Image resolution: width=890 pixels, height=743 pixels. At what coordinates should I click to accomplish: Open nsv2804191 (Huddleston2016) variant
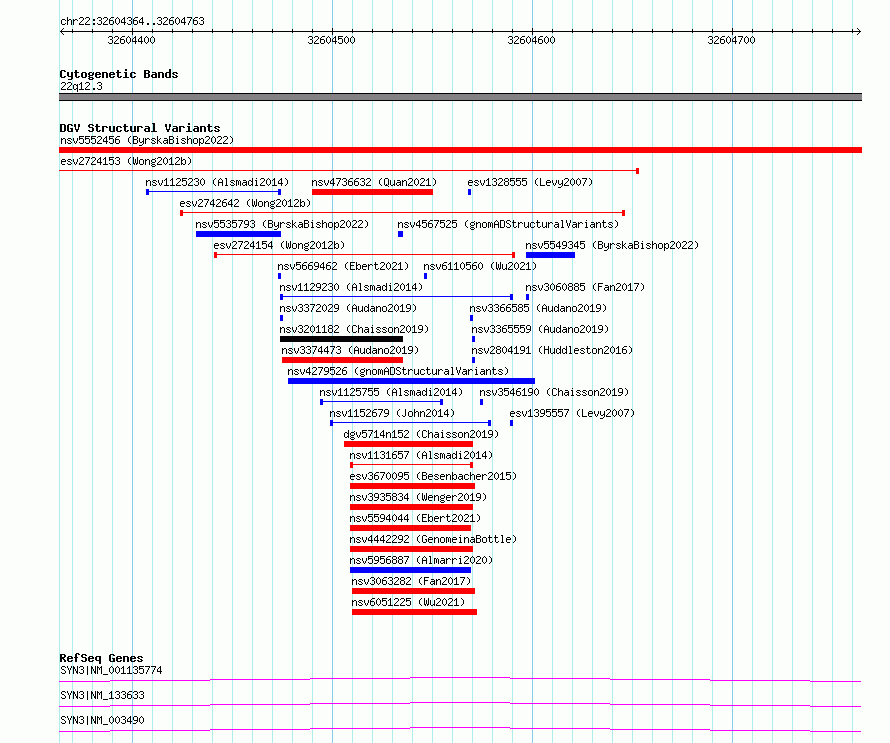point(552,350)
